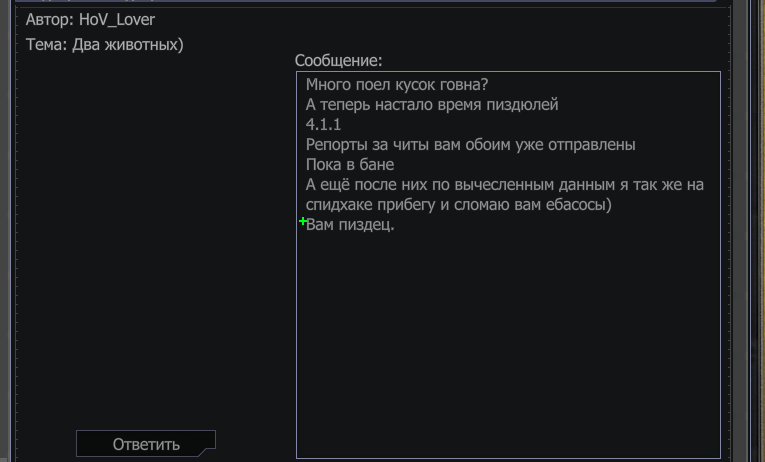Click the vertical scrollbar strip at window's right edge
Screen dimensions: 765x462
(756, 231)
